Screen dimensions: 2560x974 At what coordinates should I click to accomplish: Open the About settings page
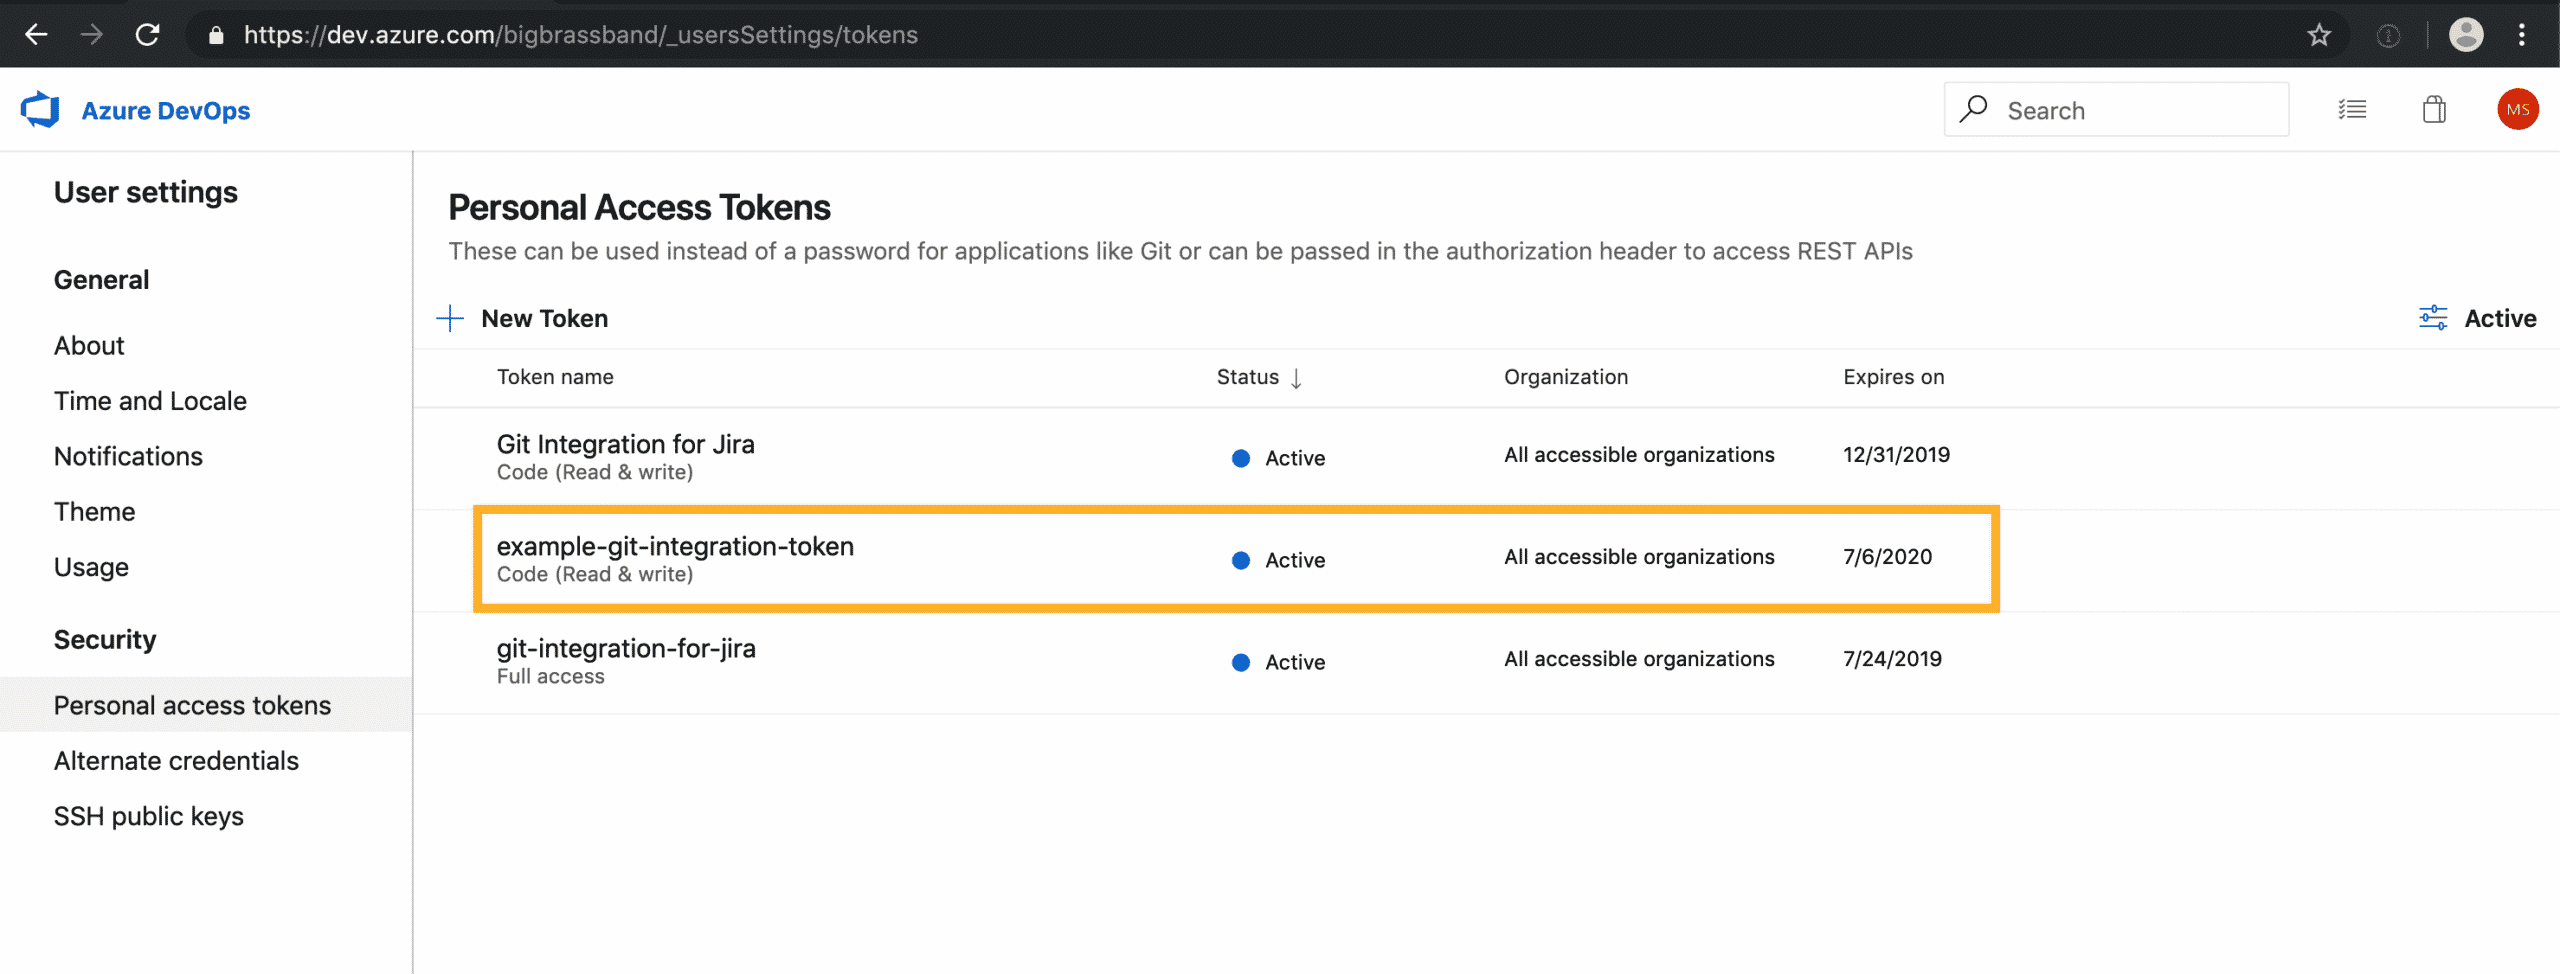pos(89,346)
